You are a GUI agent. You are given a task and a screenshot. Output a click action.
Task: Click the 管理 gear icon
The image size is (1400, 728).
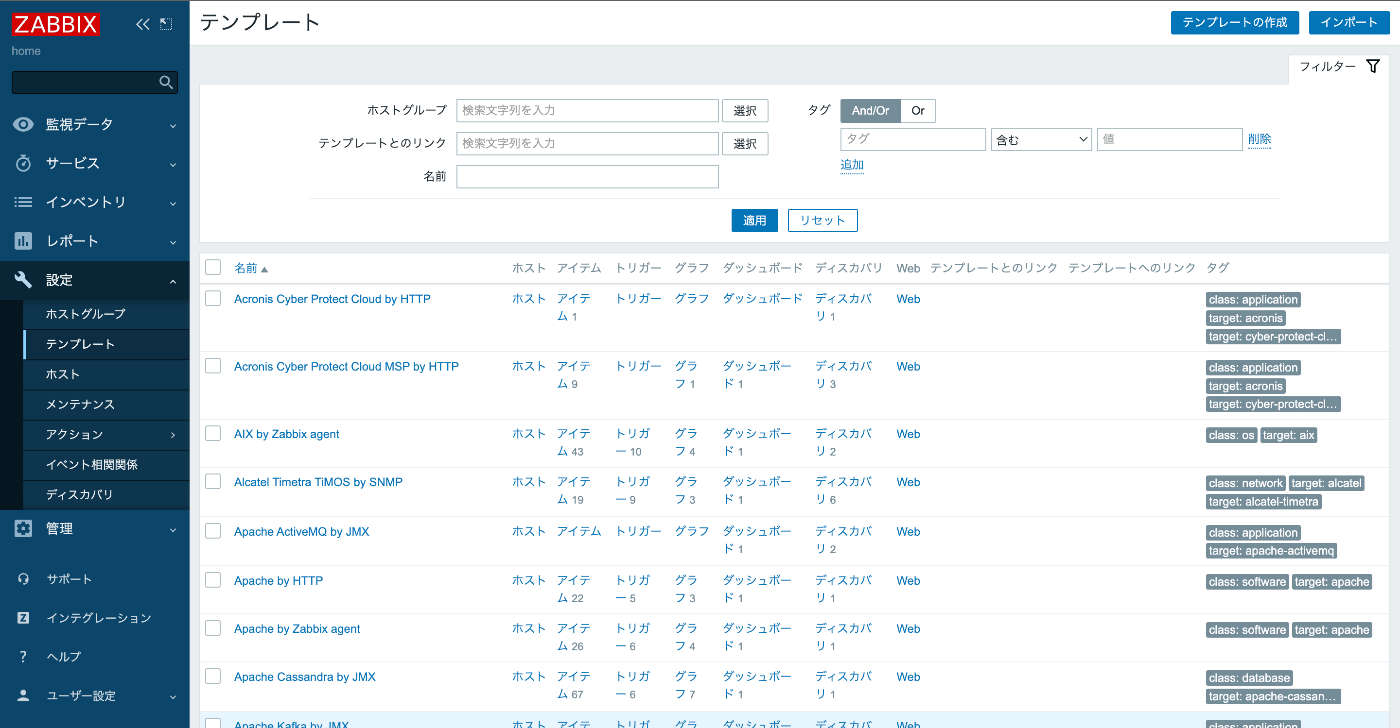23,528
